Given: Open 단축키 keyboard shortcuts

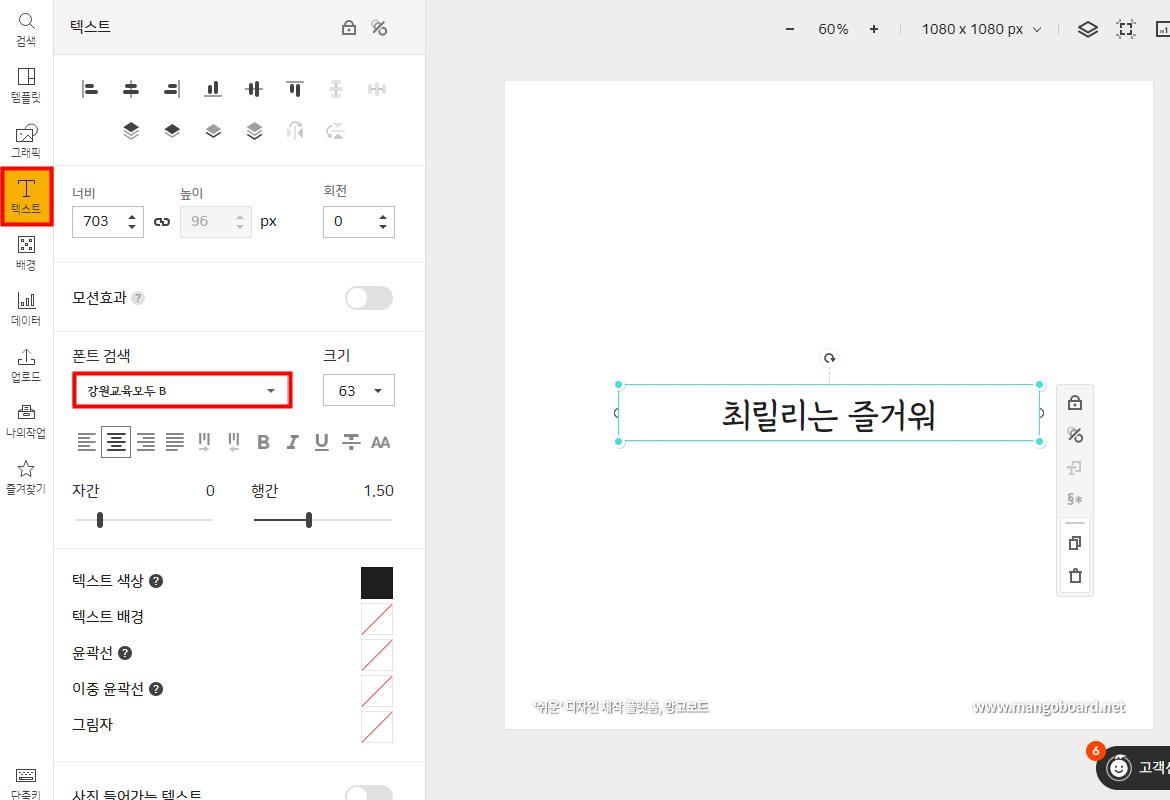Looking at the screenshot, I should 26,784.
